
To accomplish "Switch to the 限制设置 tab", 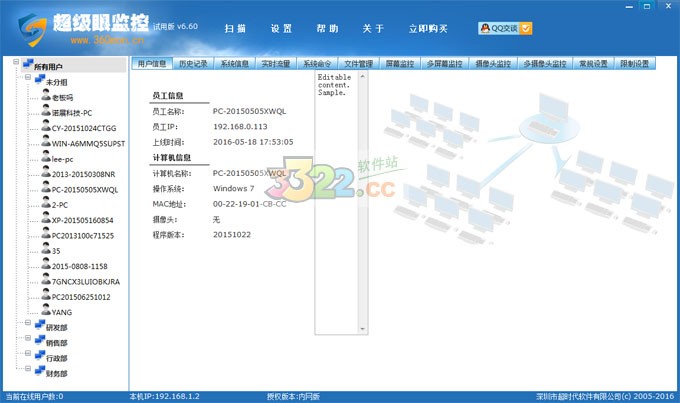I will [x=634, y=64].
